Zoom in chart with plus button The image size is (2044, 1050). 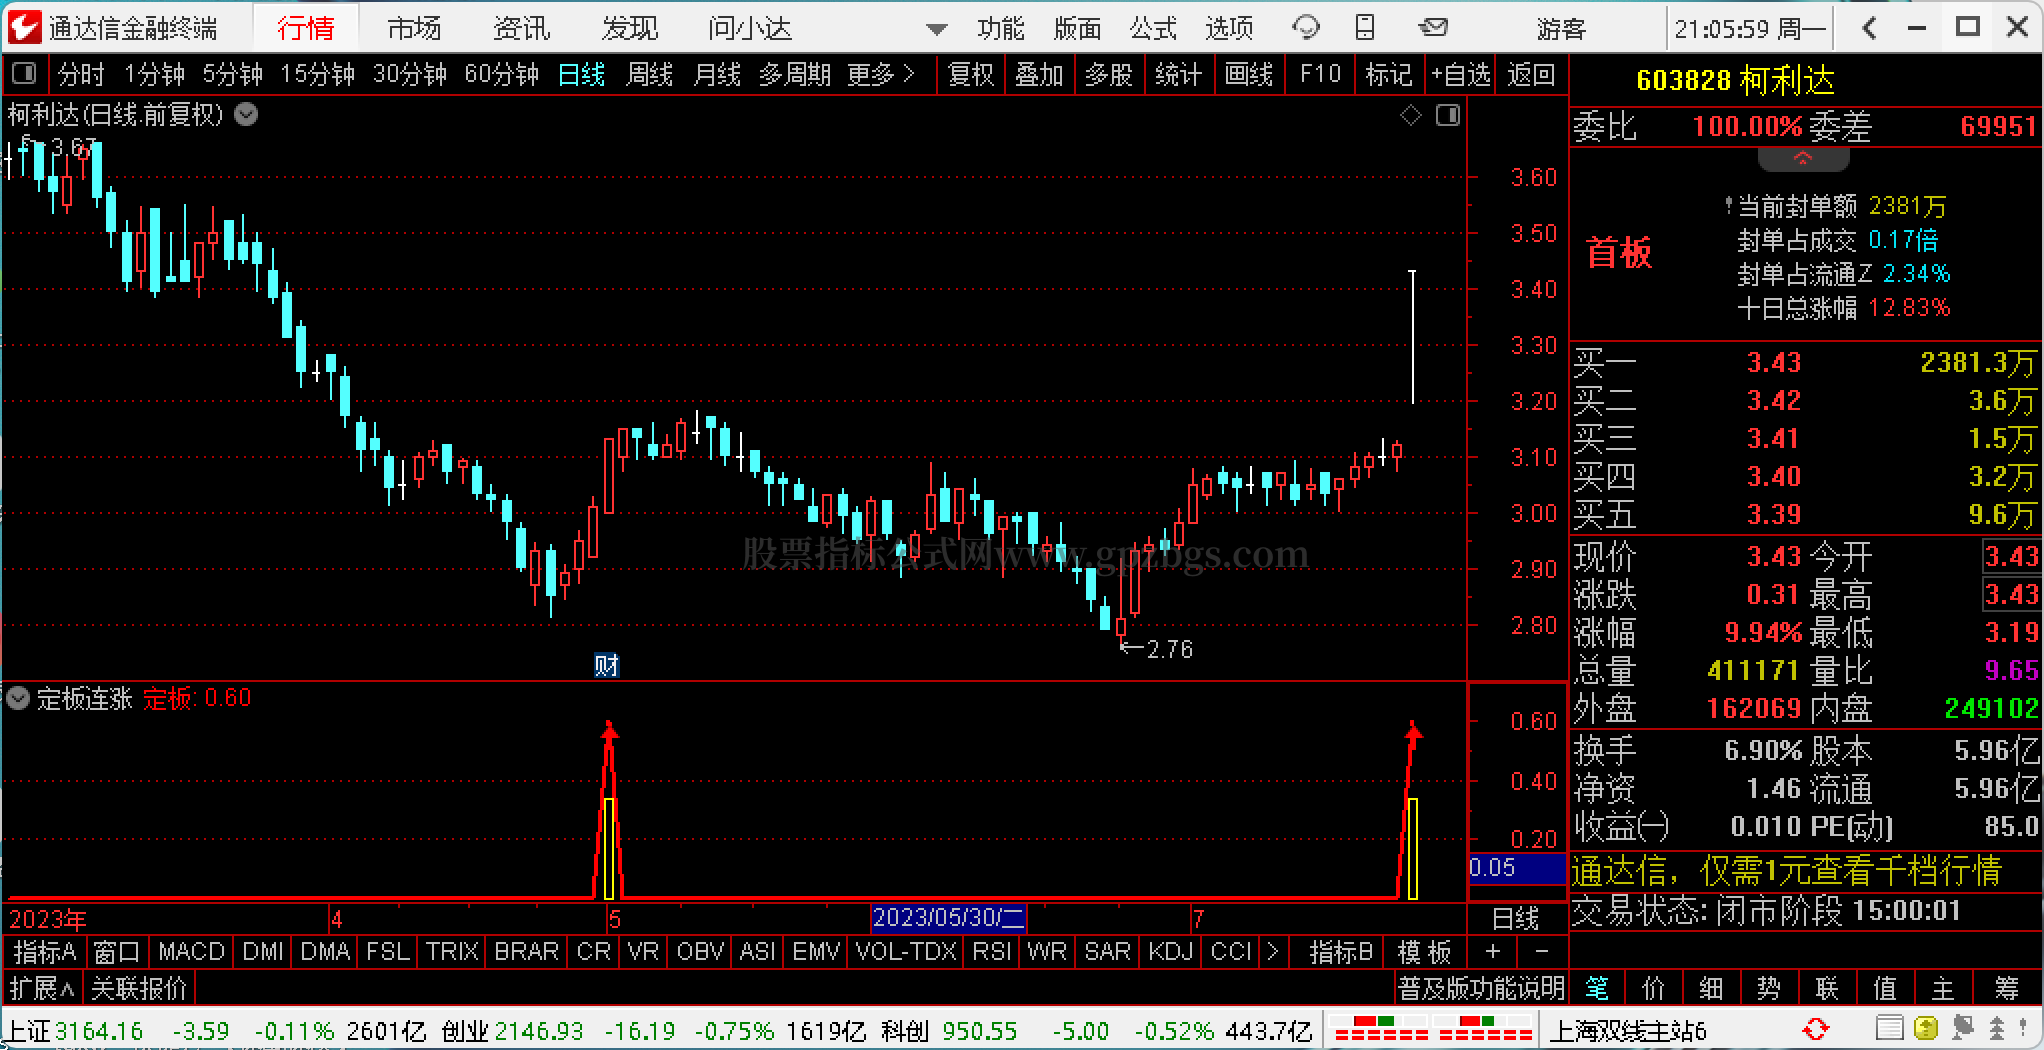[x=1493, y=951]
